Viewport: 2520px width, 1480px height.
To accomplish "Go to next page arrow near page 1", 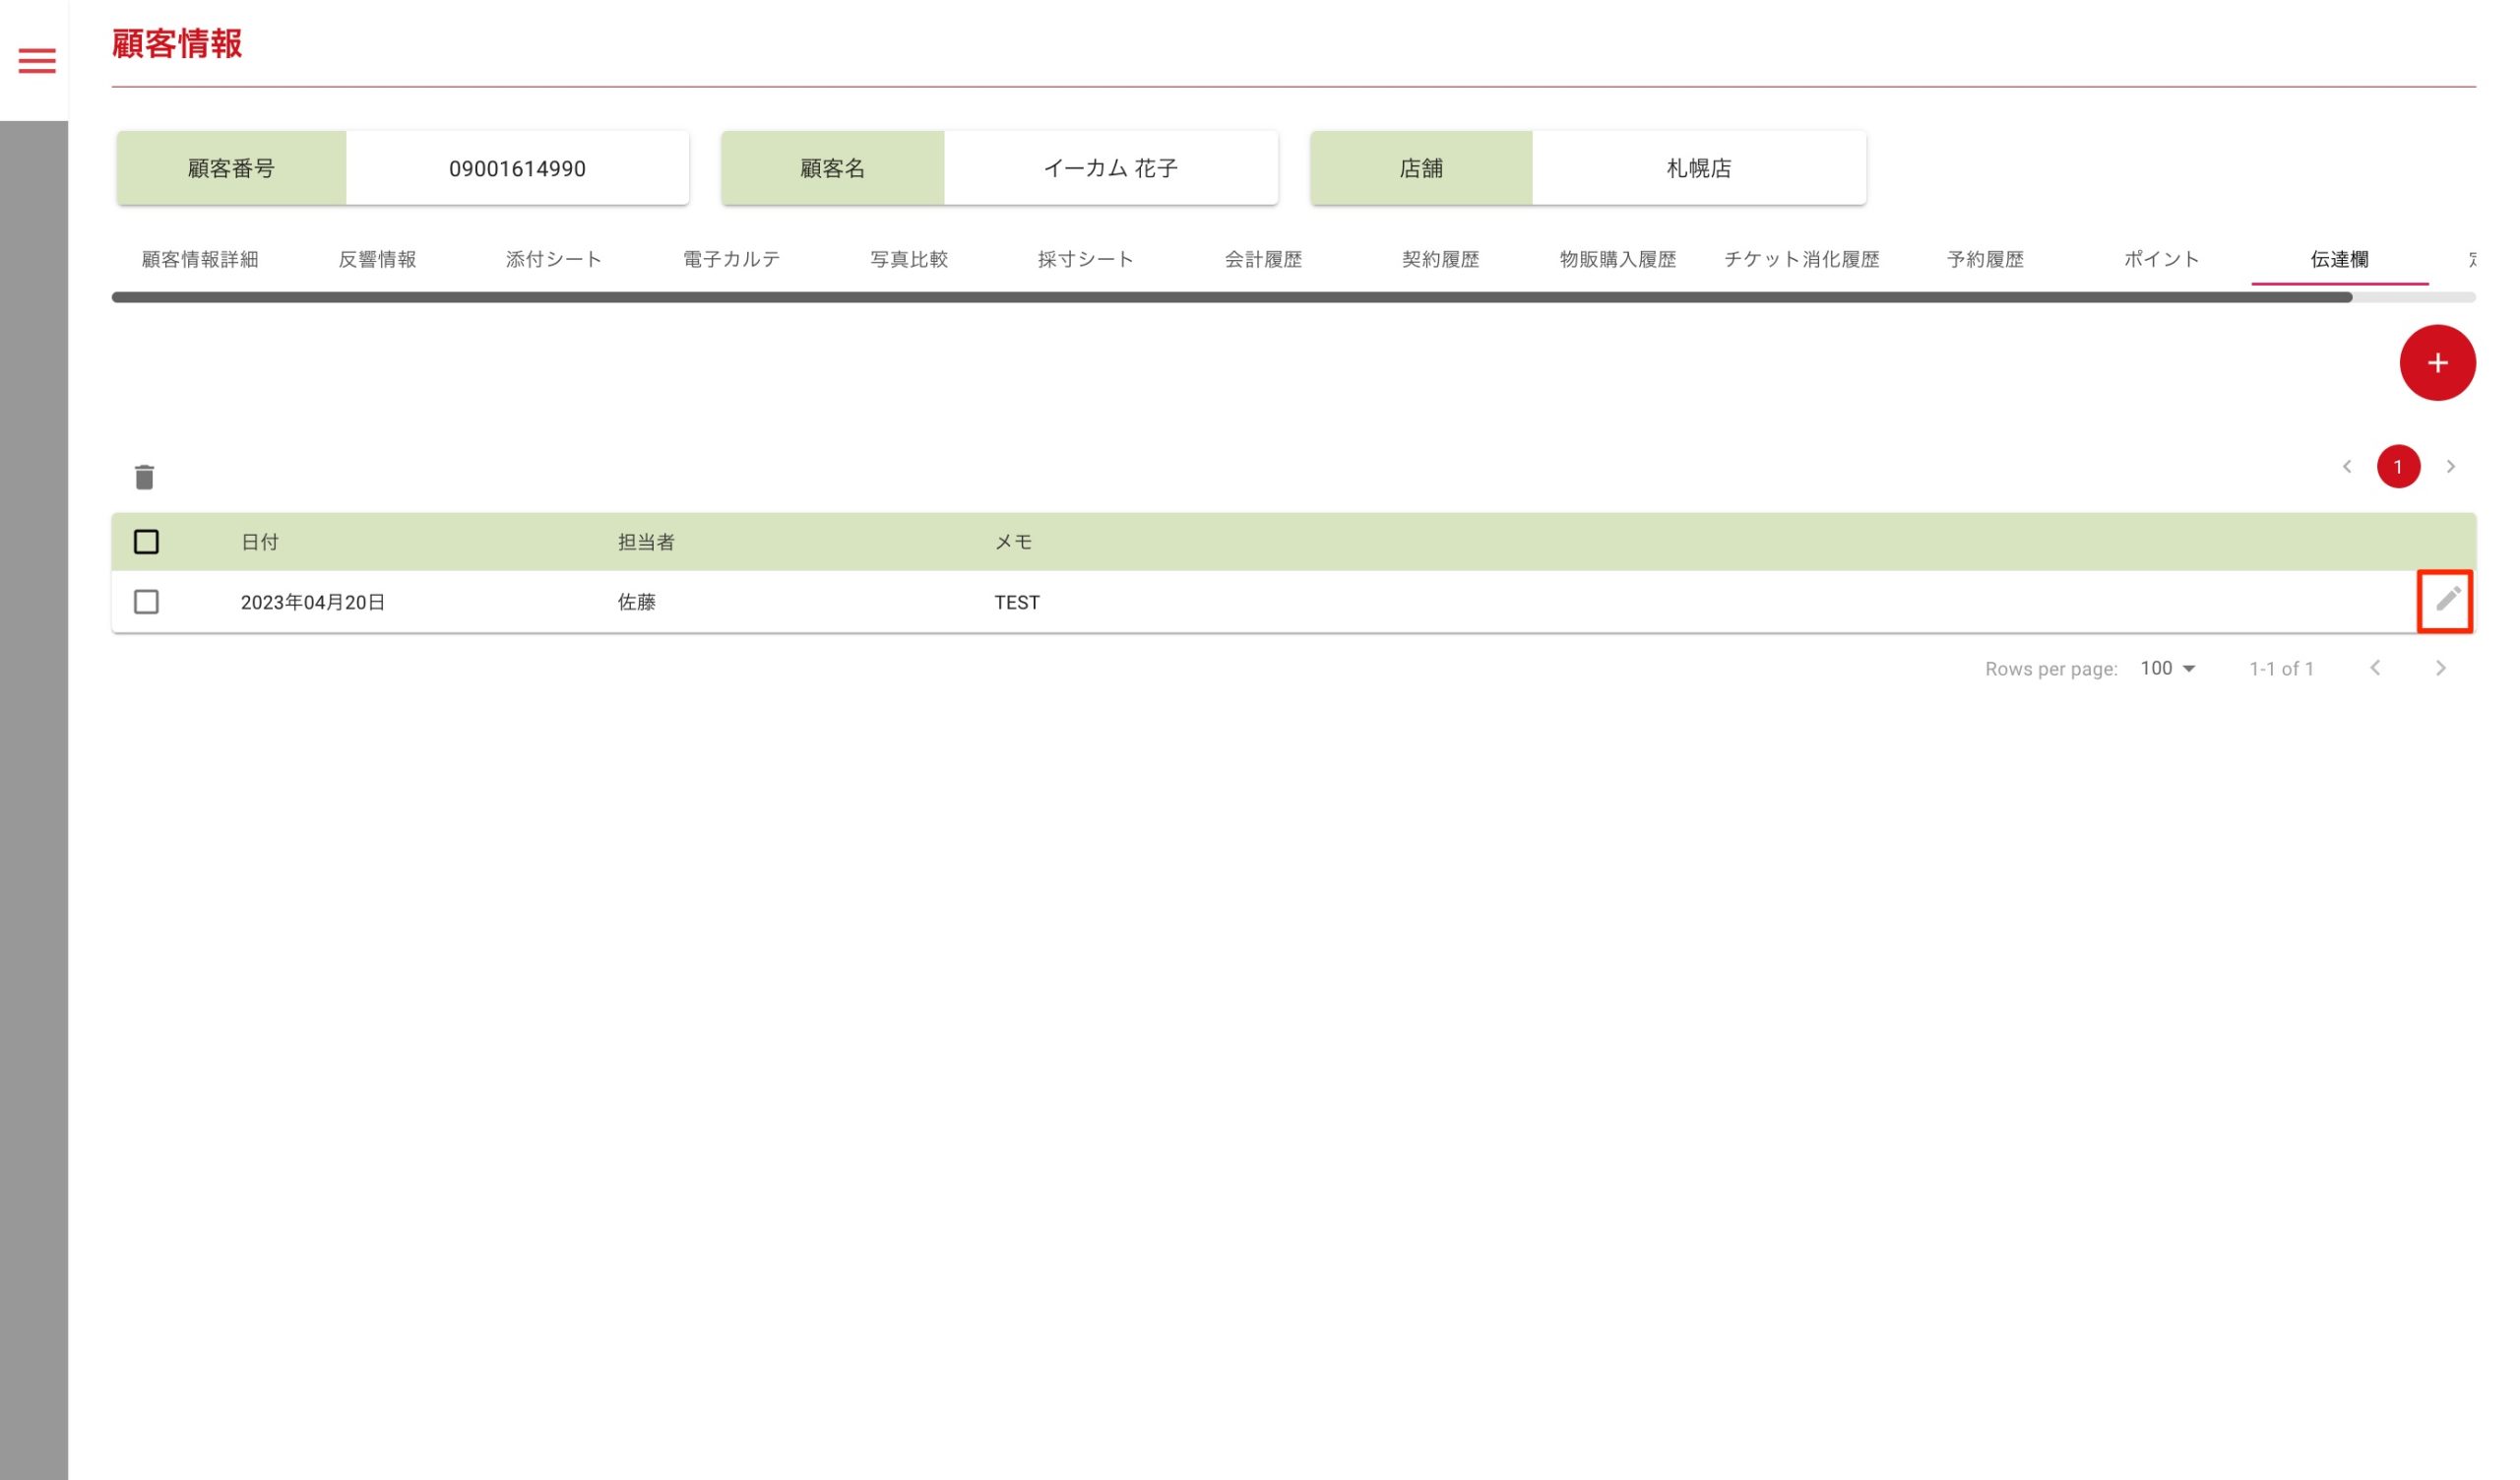I will 2449,467.
